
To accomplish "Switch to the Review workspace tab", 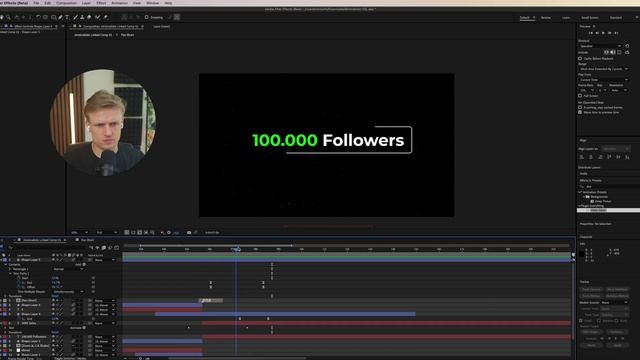I will pyautogui.click(x=546, y=18).
